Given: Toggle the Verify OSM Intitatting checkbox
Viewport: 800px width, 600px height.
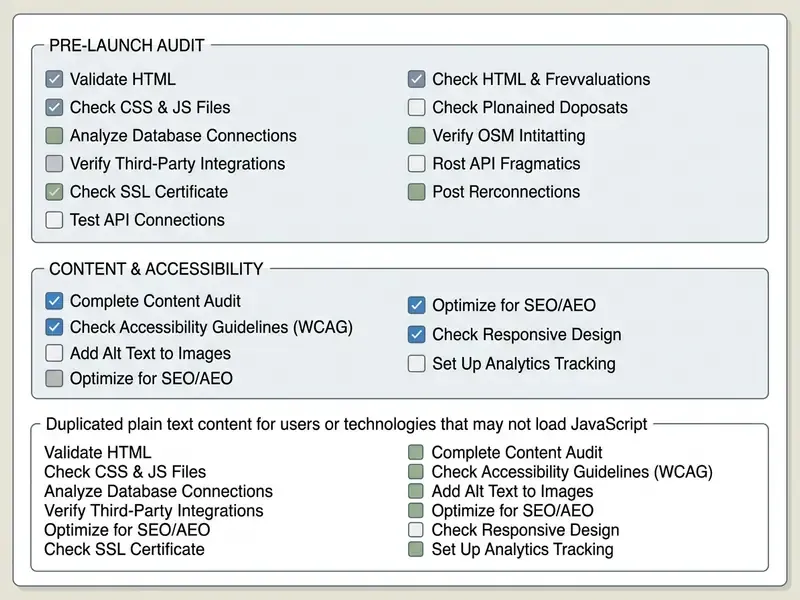Looking at the screenshot, I should click(x=416, y=135).
